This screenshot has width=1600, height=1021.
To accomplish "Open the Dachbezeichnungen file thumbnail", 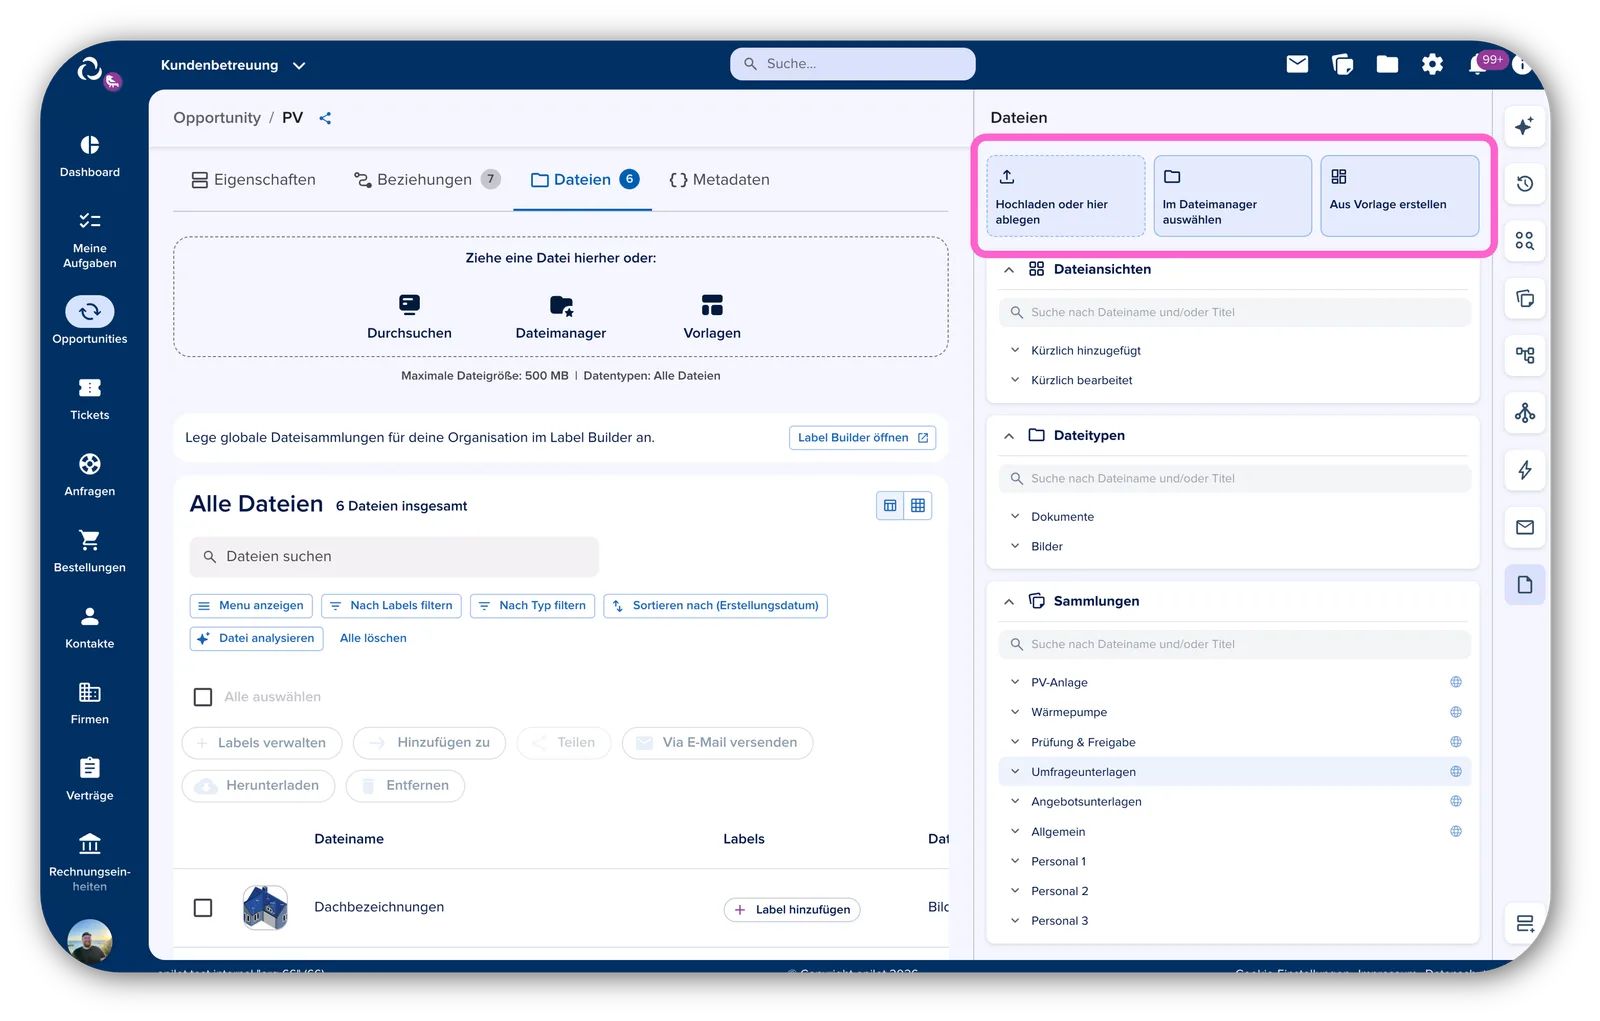I will tap(265, 908).
